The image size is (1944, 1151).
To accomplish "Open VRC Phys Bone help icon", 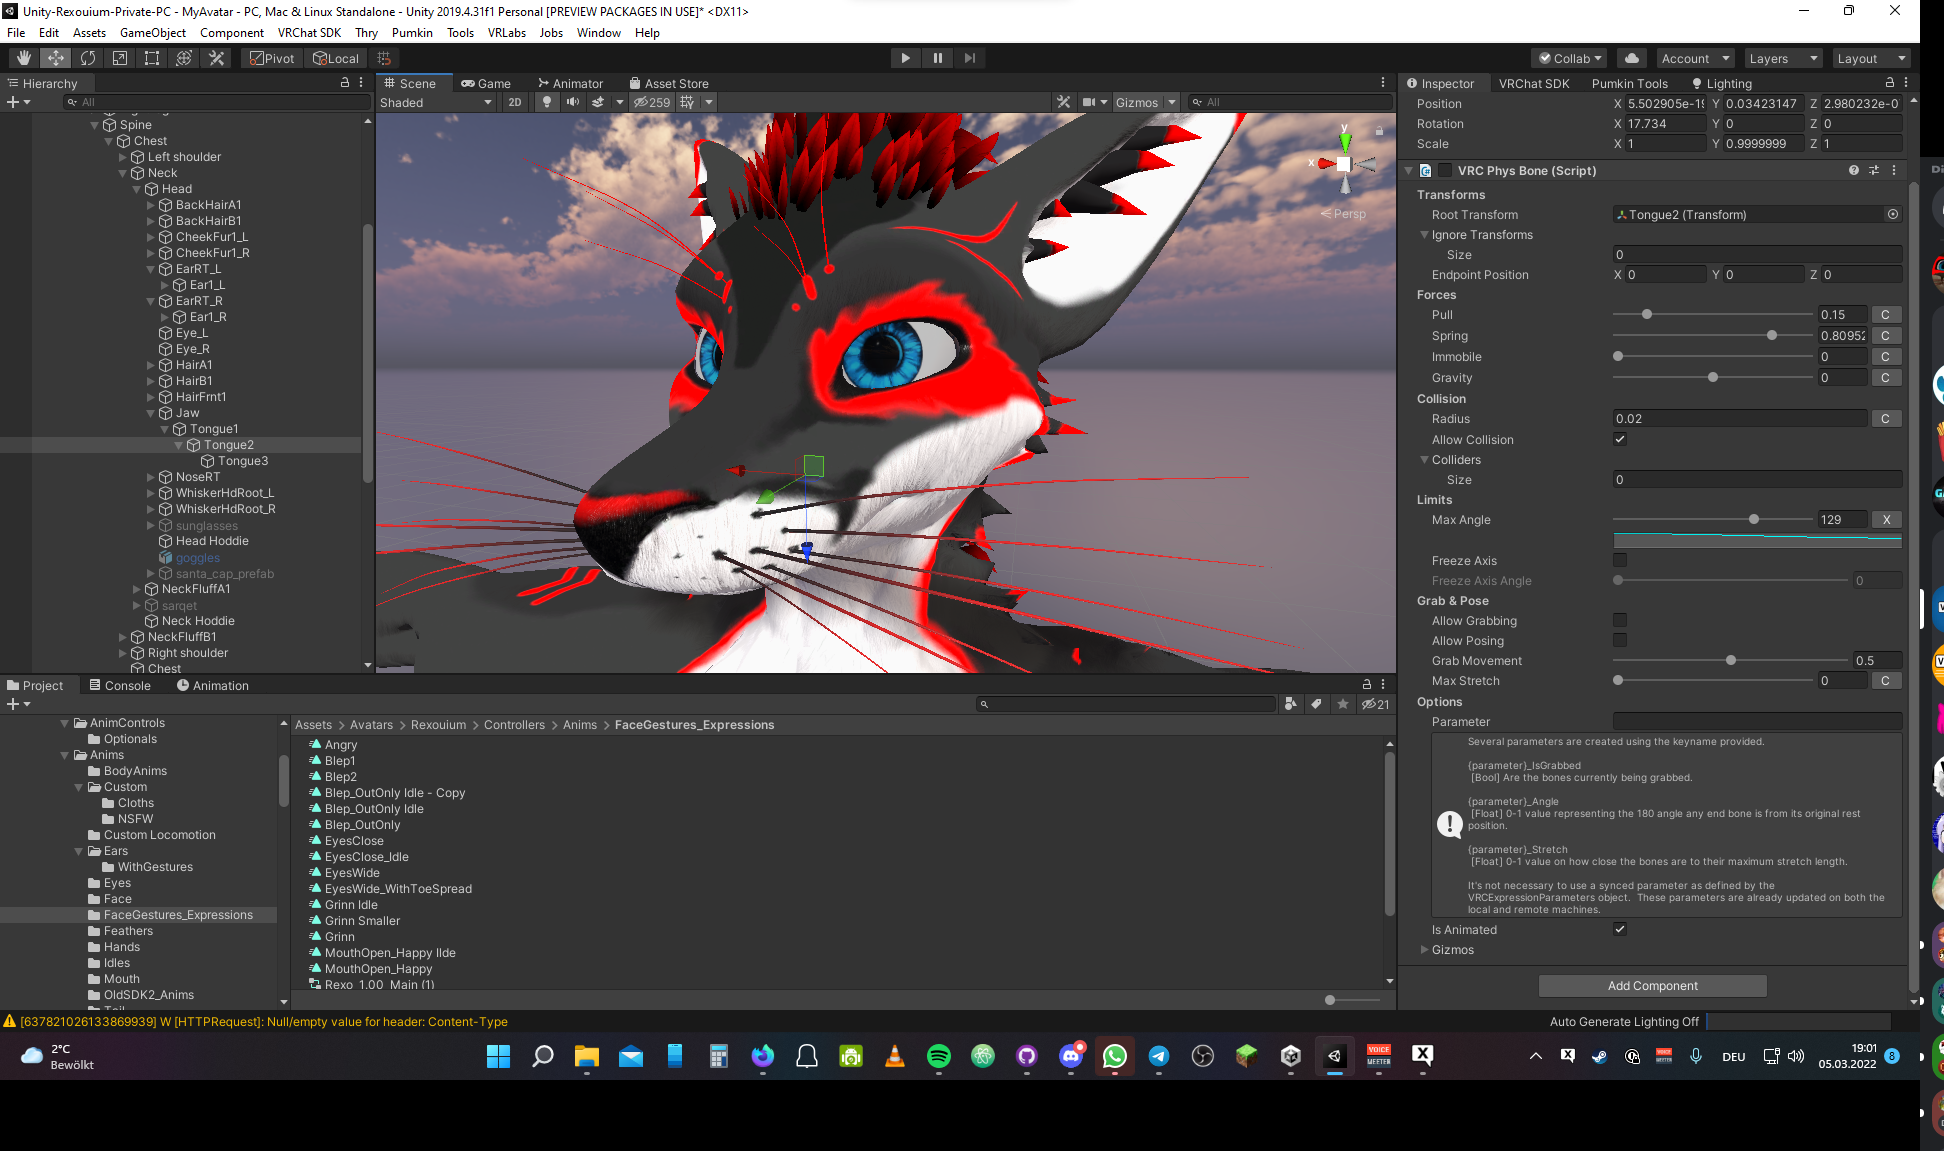I will [1854, 171].
